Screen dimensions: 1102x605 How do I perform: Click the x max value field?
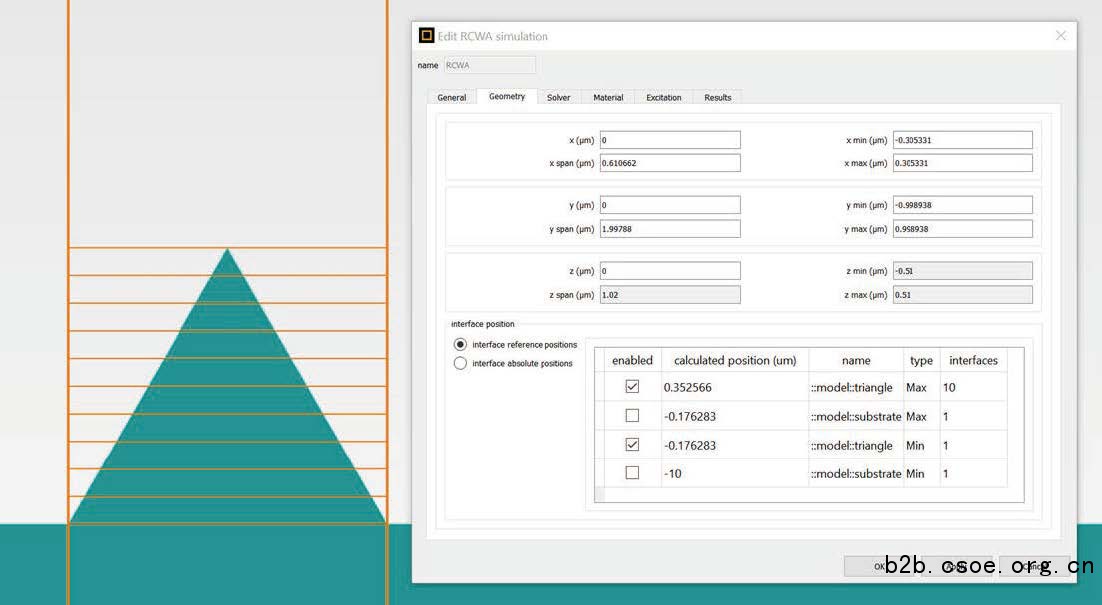[x=962, y=163]
